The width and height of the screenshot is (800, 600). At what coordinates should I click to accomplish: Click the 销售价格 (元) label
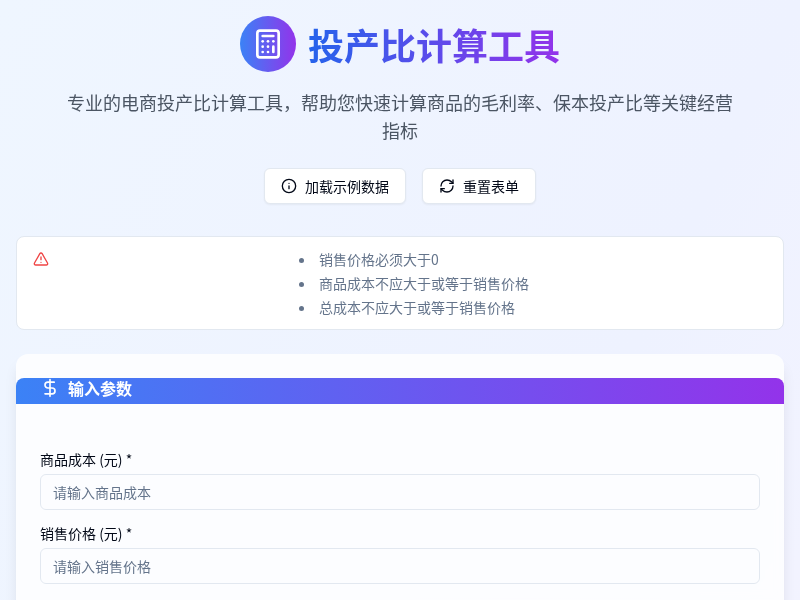tap(86, 535)
